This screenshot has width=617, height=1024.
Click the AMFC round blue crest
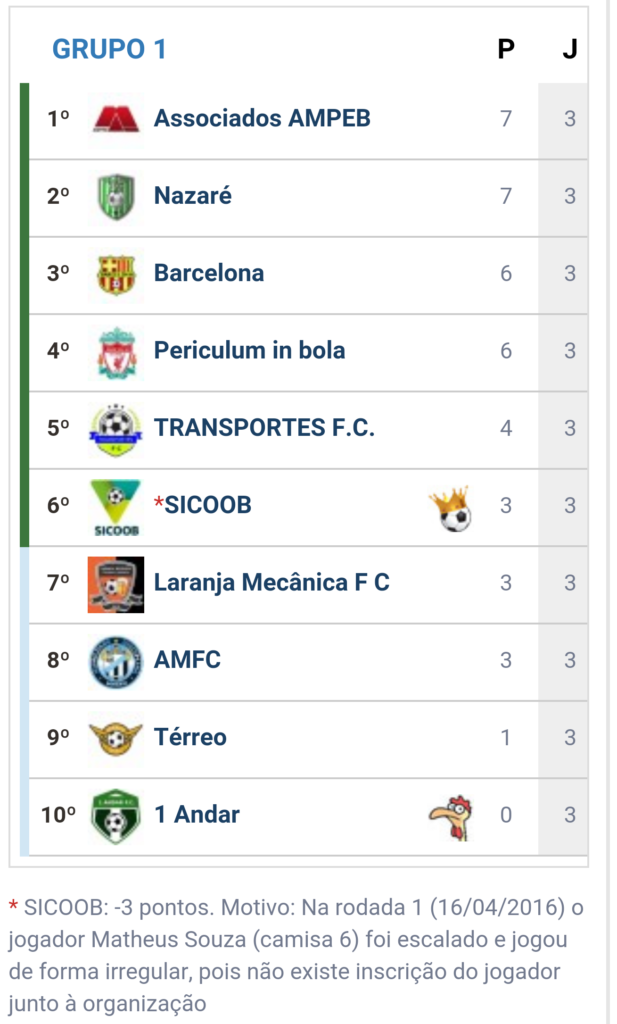tap(116, 661)
